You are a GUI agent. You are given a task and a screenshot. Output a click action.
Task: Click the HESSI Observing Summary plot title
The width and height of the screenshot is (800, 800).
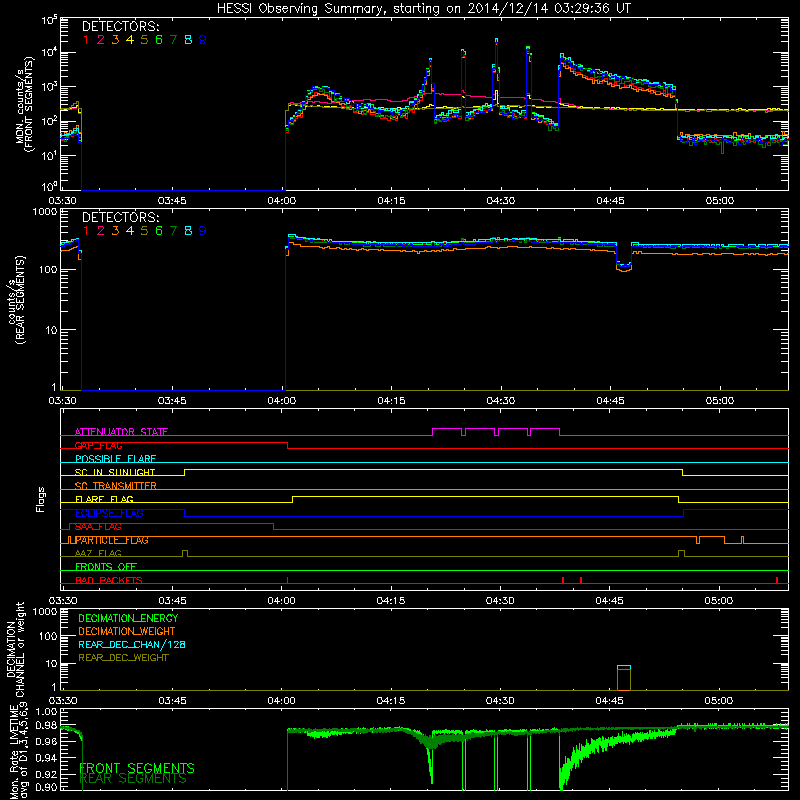pyautogui.click(x=424, y=9)
